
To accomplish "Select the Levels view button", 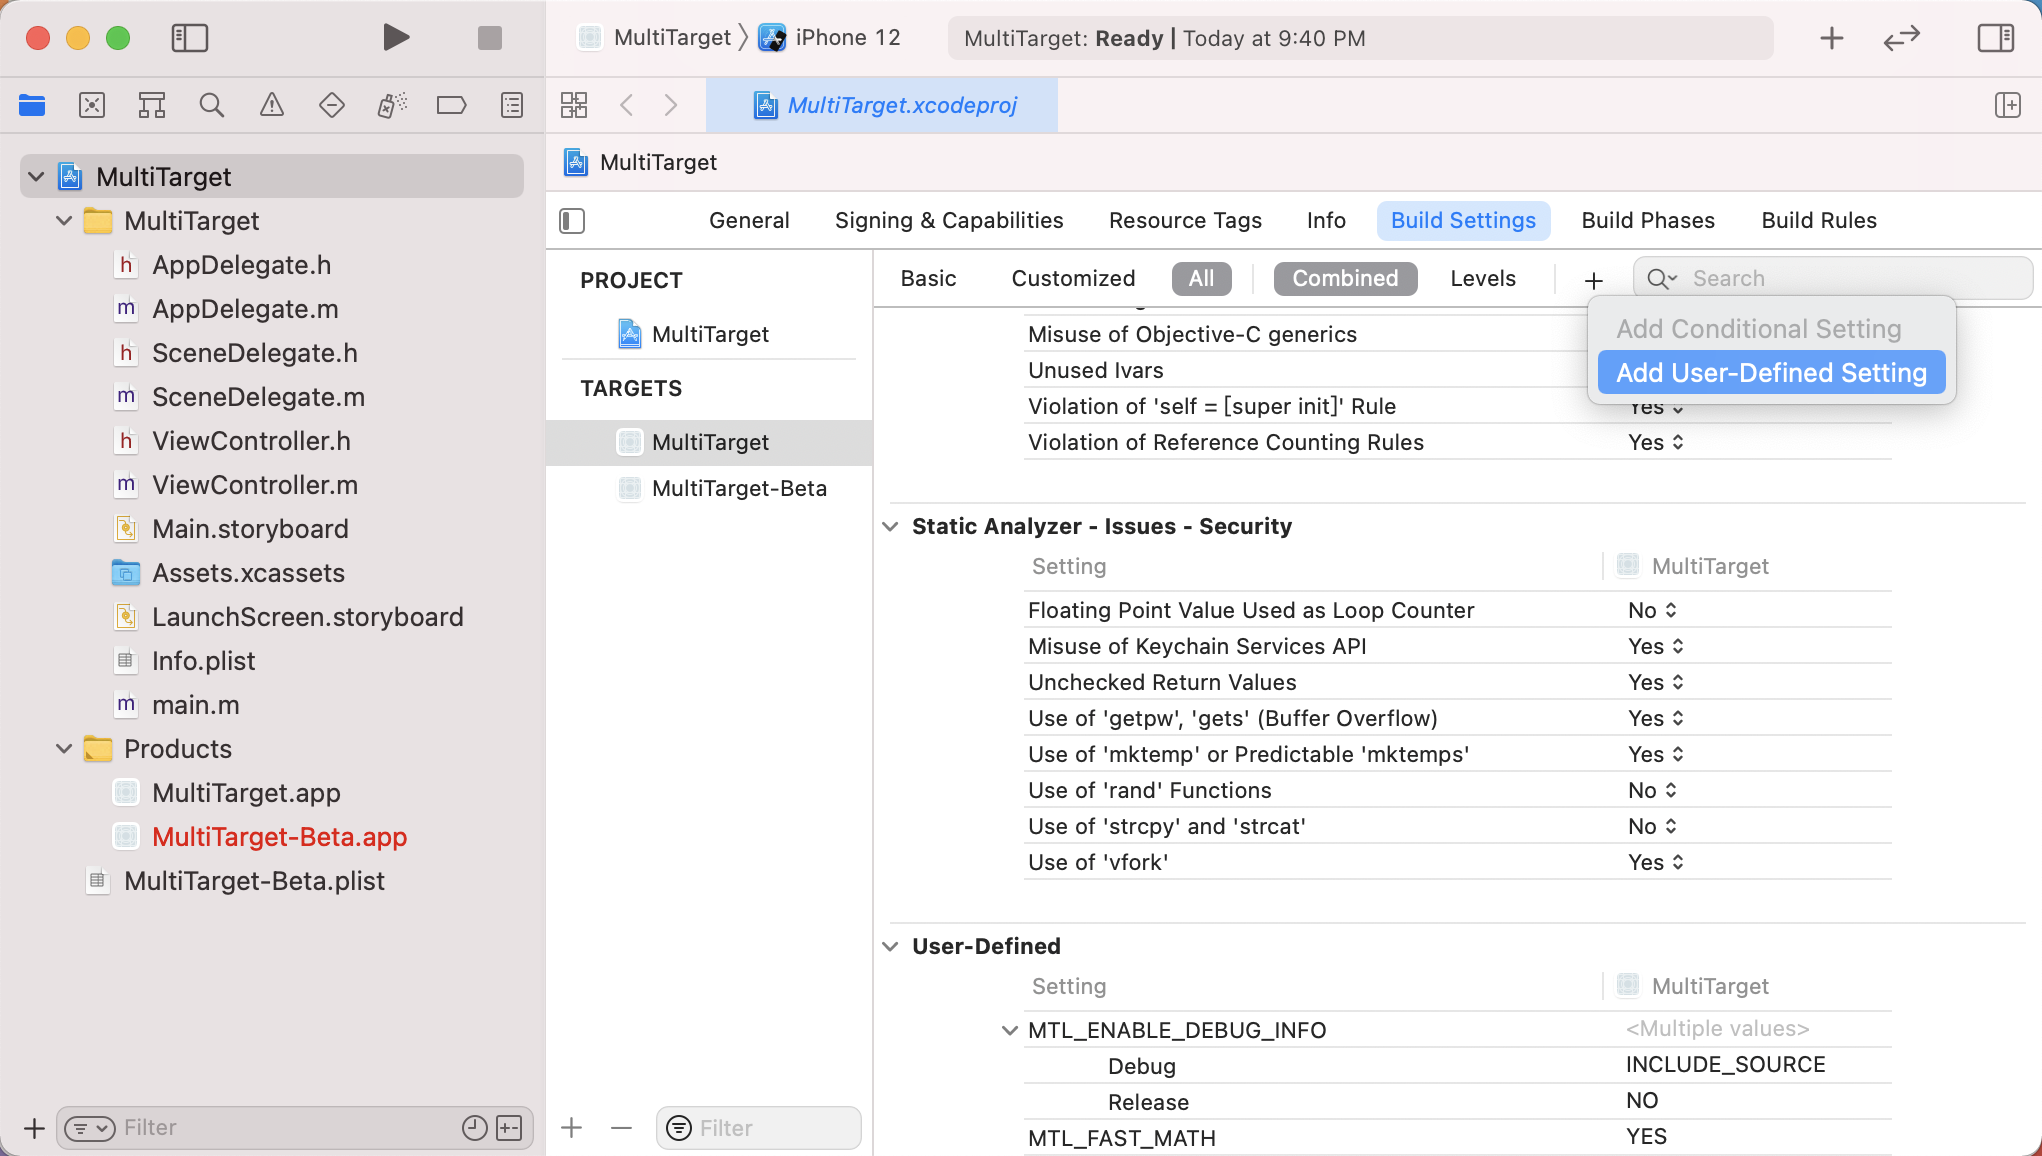I will coord(1482,279).
